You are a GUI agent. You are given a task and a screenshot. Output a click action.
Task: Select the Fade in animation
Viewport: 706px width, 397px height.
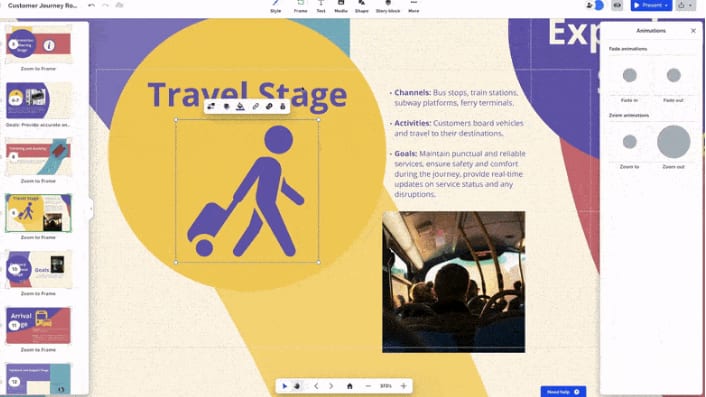[x=629, y=75]
